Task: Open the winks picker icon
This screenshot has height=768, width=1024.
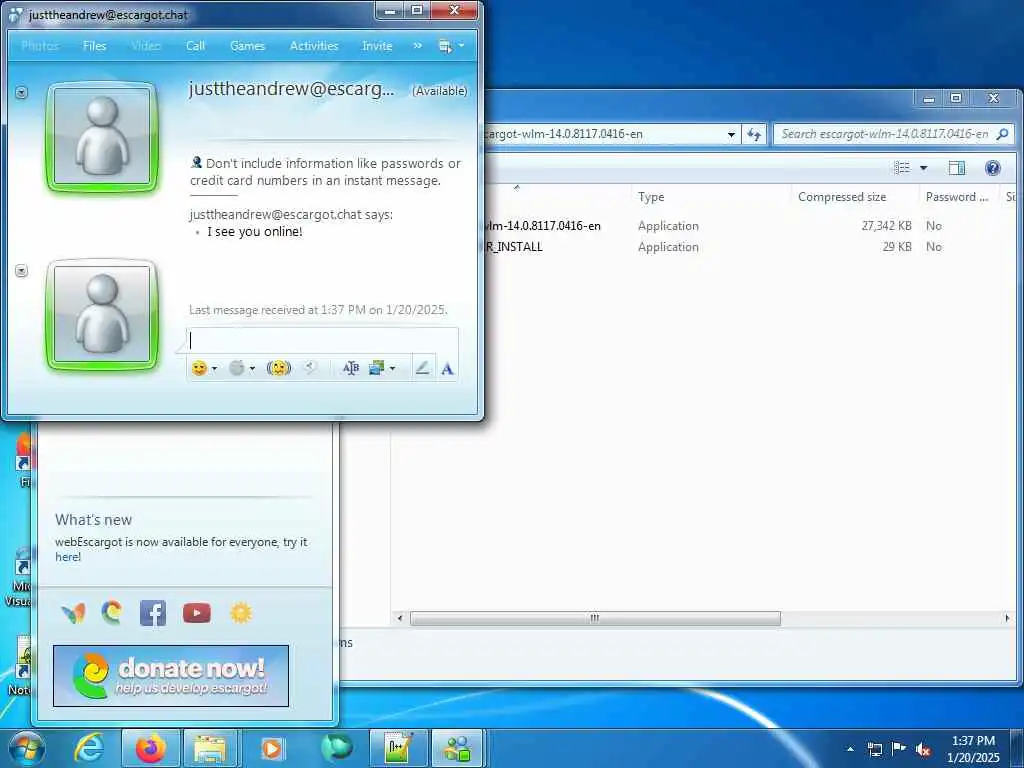Action: click(x=237, y=368)
